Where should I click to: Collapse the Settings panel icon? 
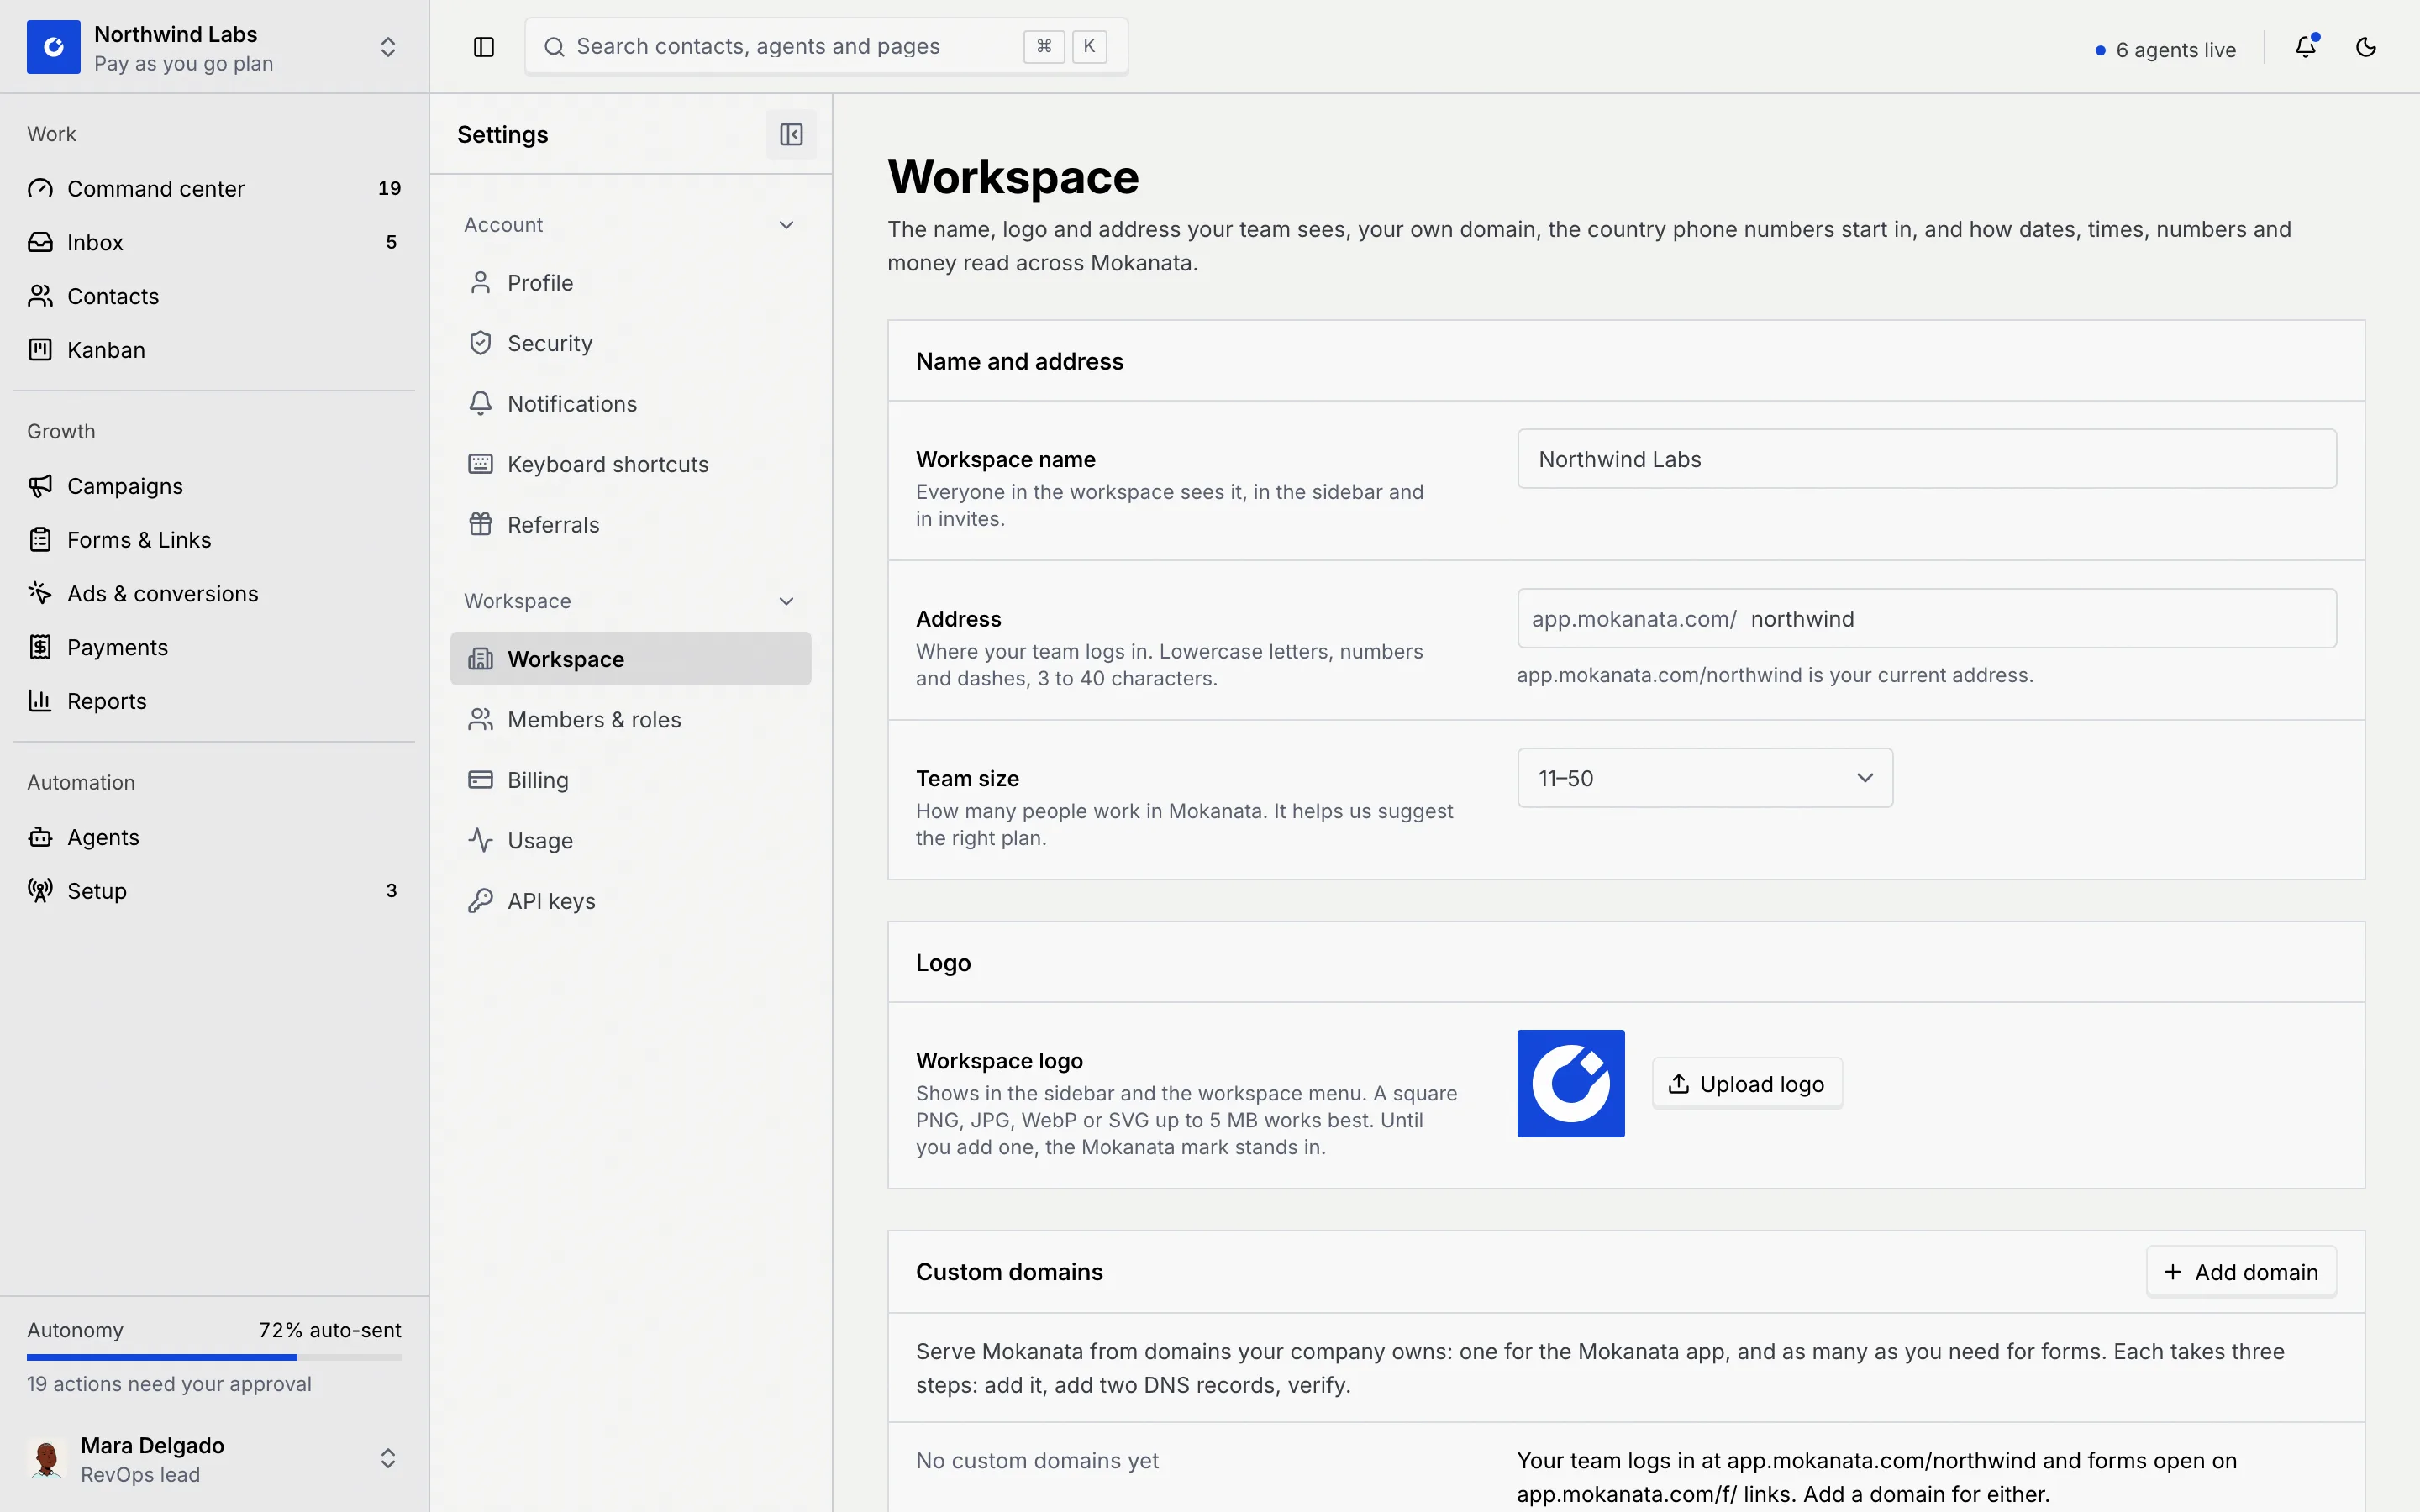pos(791,134)
